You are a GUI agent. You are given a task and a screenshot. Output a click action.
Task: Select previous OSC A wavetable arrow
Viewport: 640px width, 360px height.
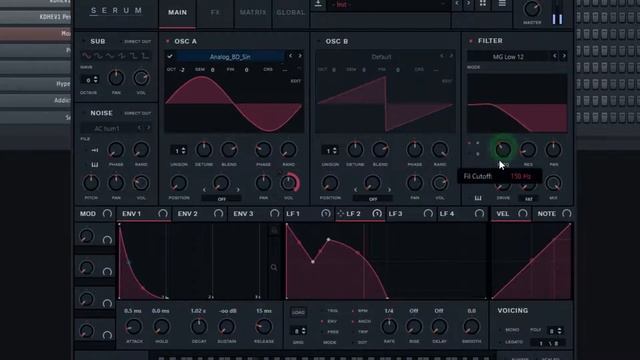tap(290, 56)
